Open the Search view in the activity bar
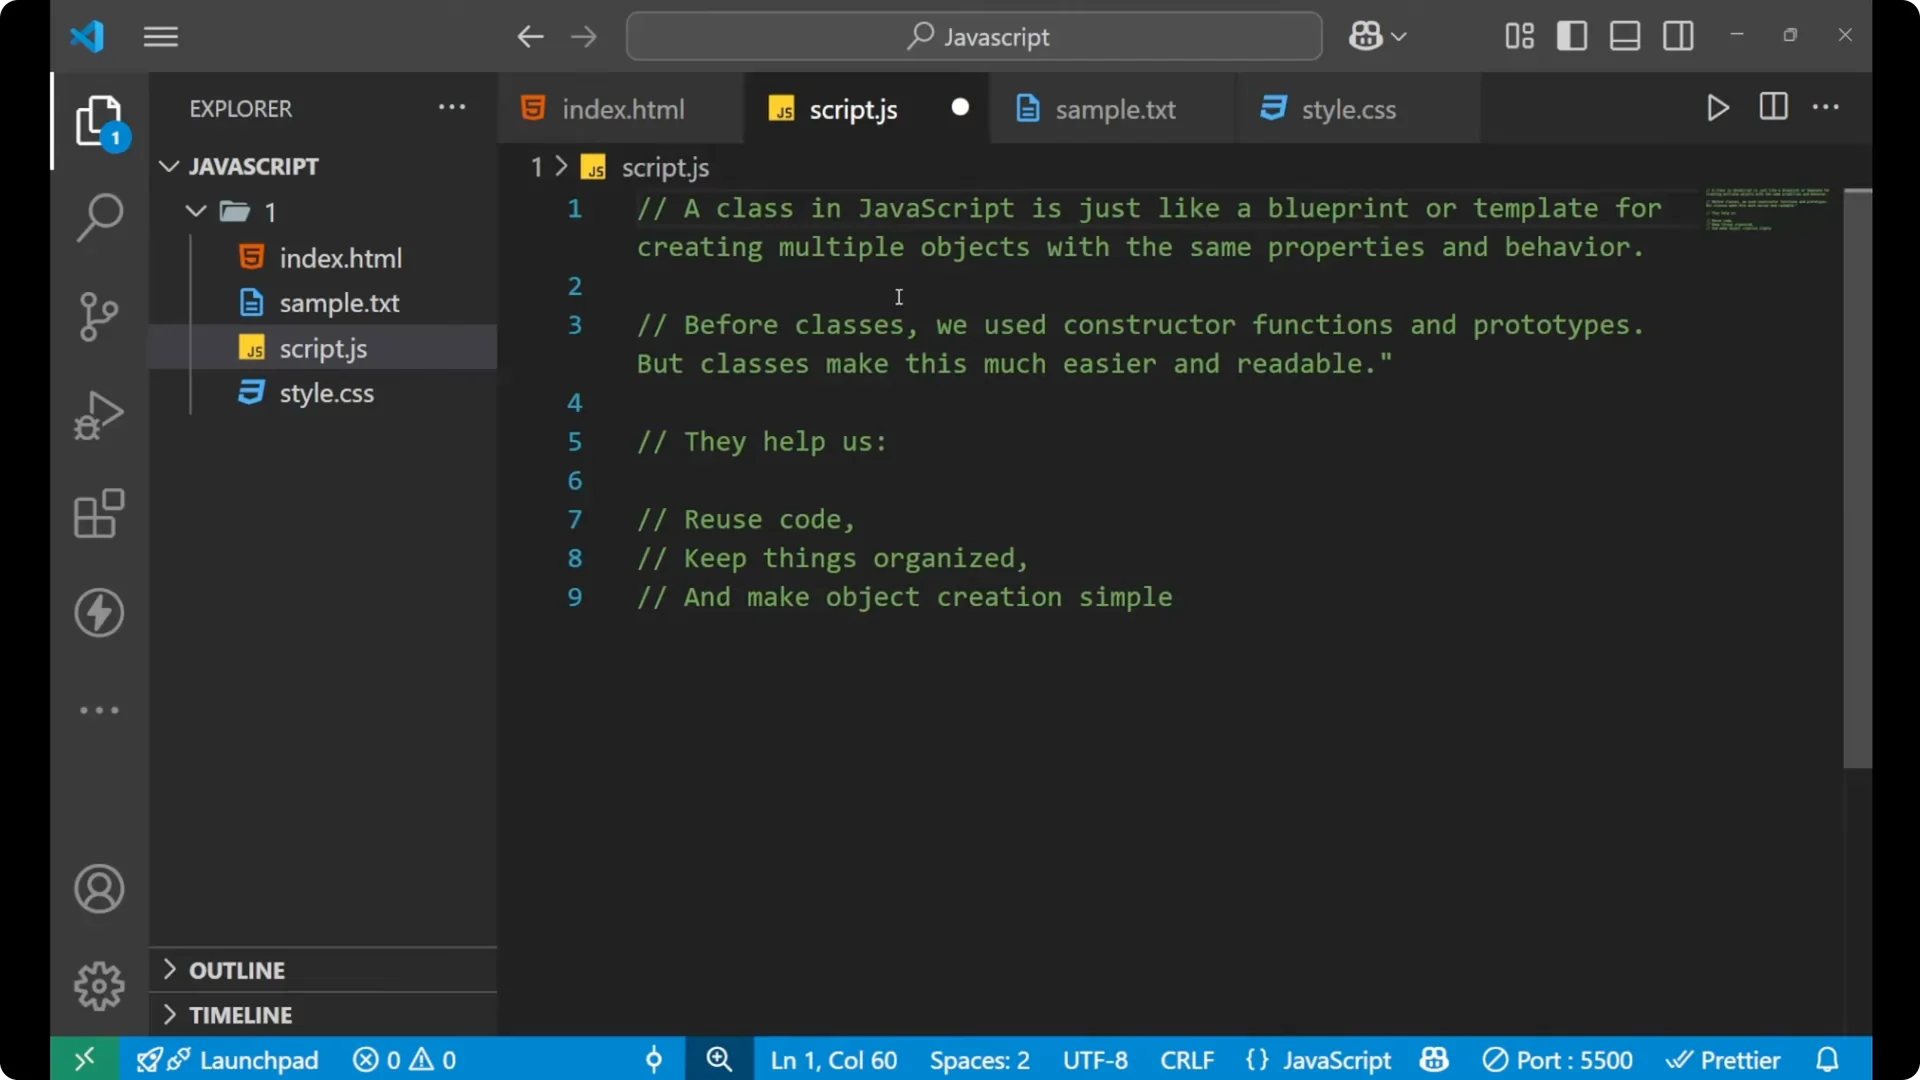Image resolution: width=1920 pixels, height=1080 pixels. click(x=98, y=217)
